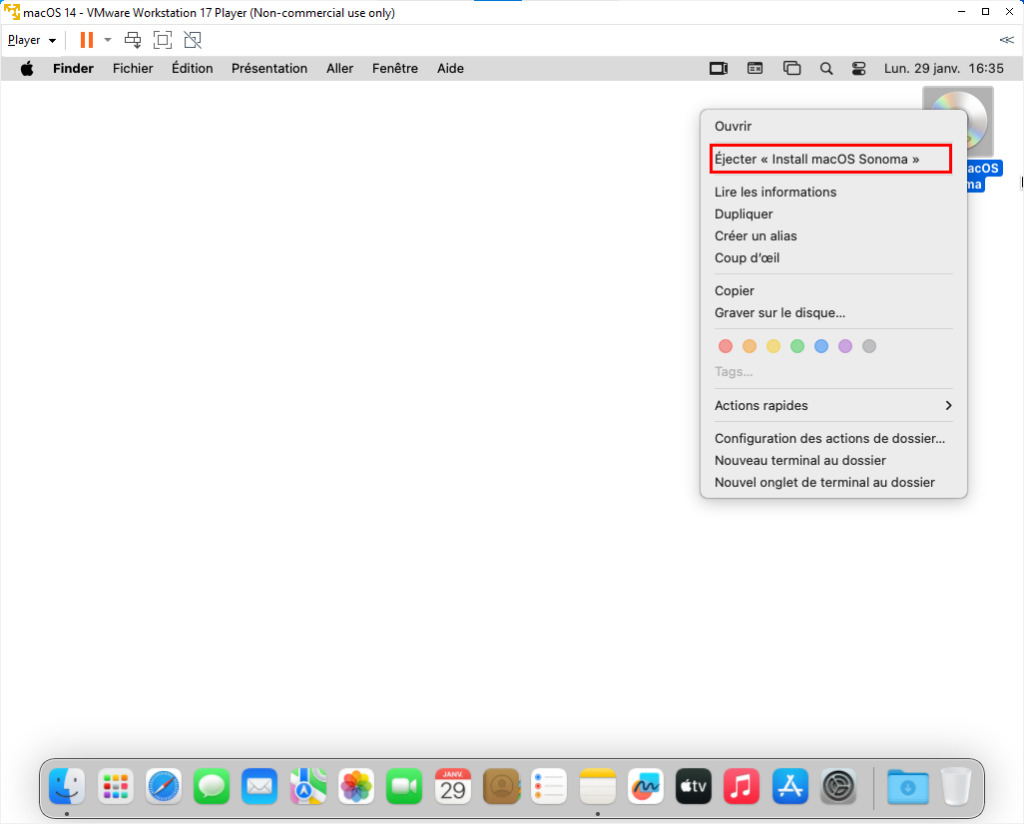
Task: Open the Player menu in VMware
Action: point(30,39)
